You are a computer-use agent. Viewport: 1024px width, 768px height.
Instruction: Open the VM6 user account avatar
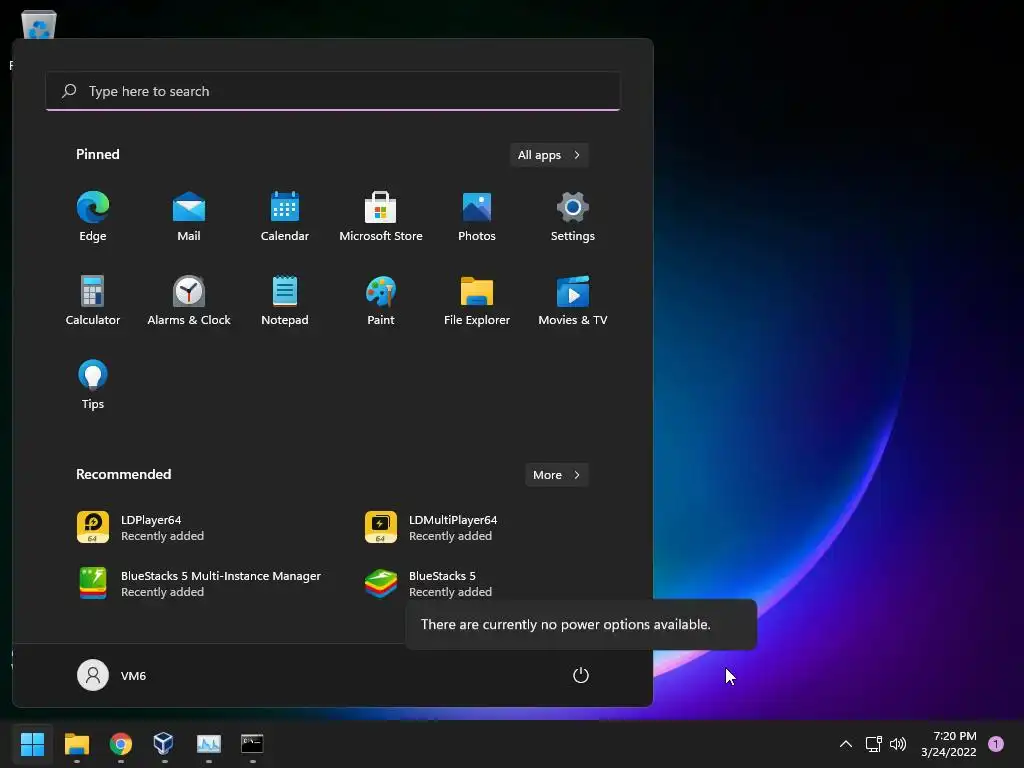point(93,675)
